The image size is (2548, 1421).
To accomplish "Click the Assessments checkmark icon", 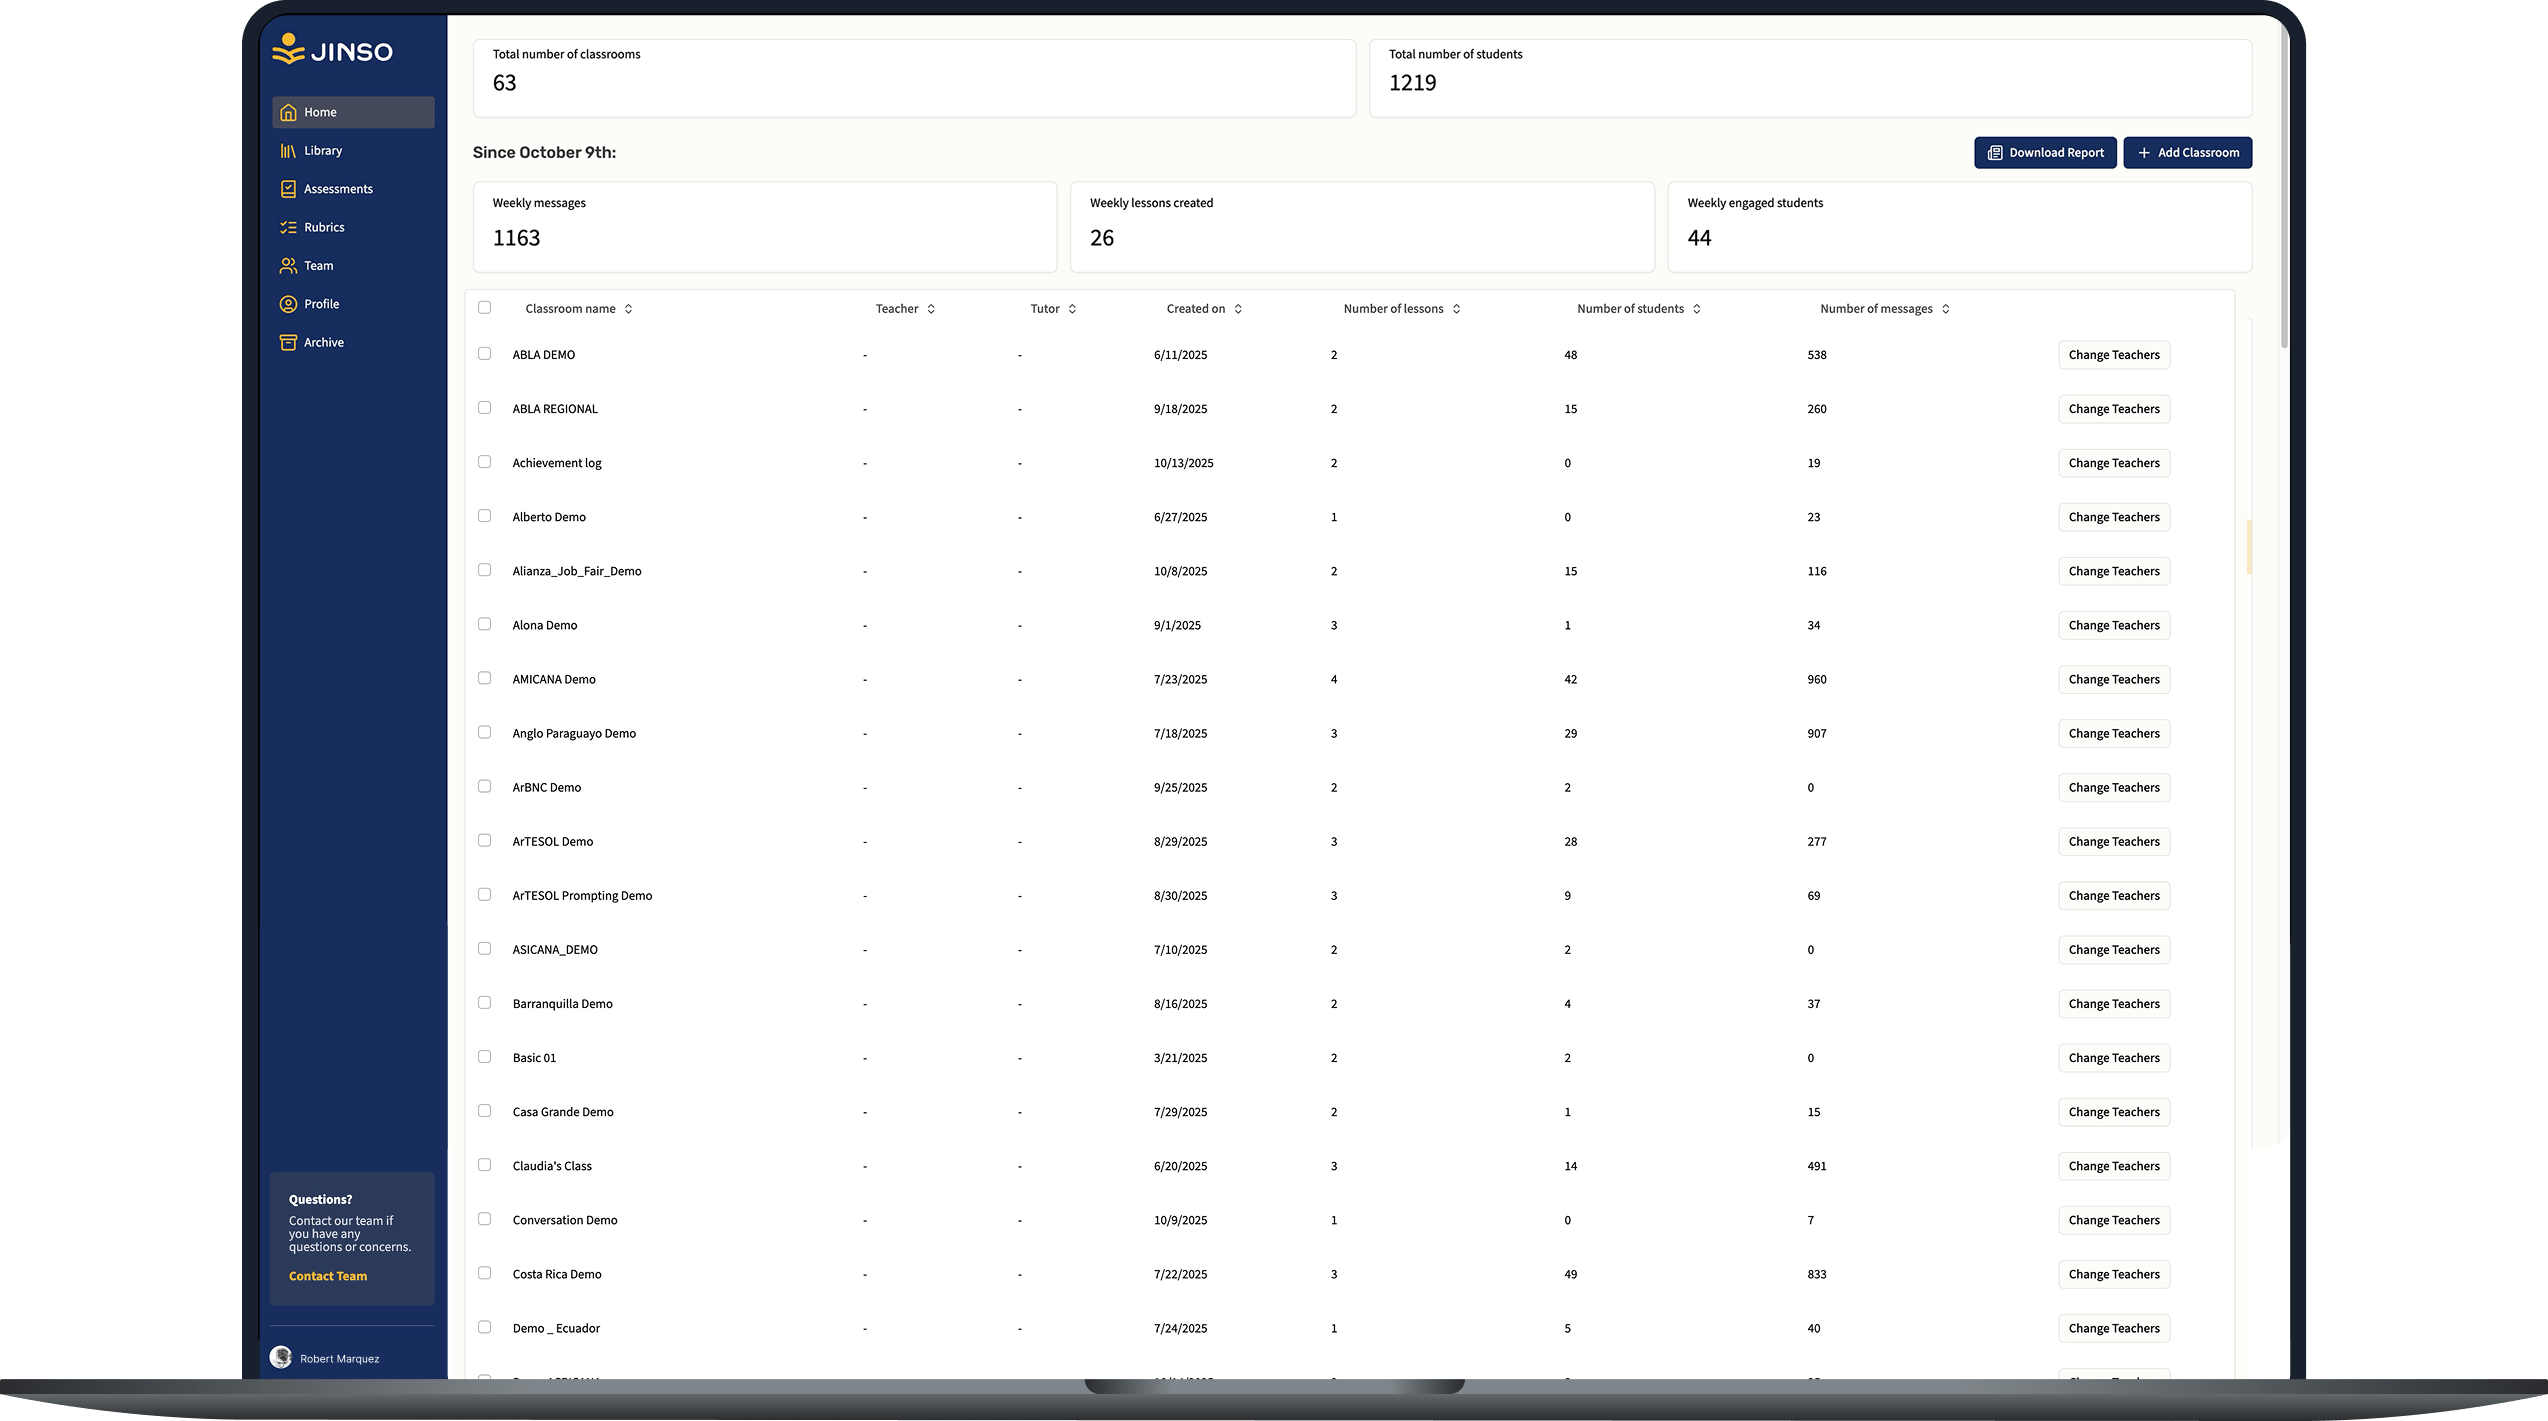I will point(288,189).
